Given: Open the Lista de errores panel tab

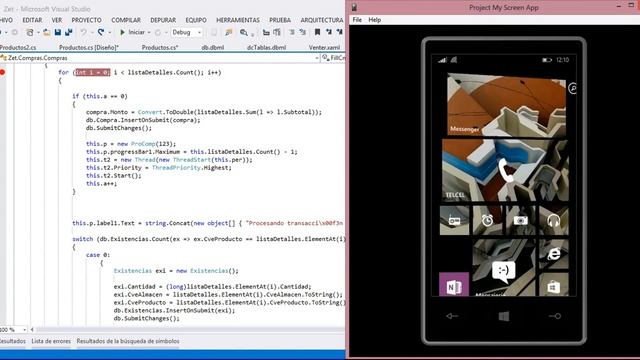Looking at the screenshot, I should click(51, 341).
